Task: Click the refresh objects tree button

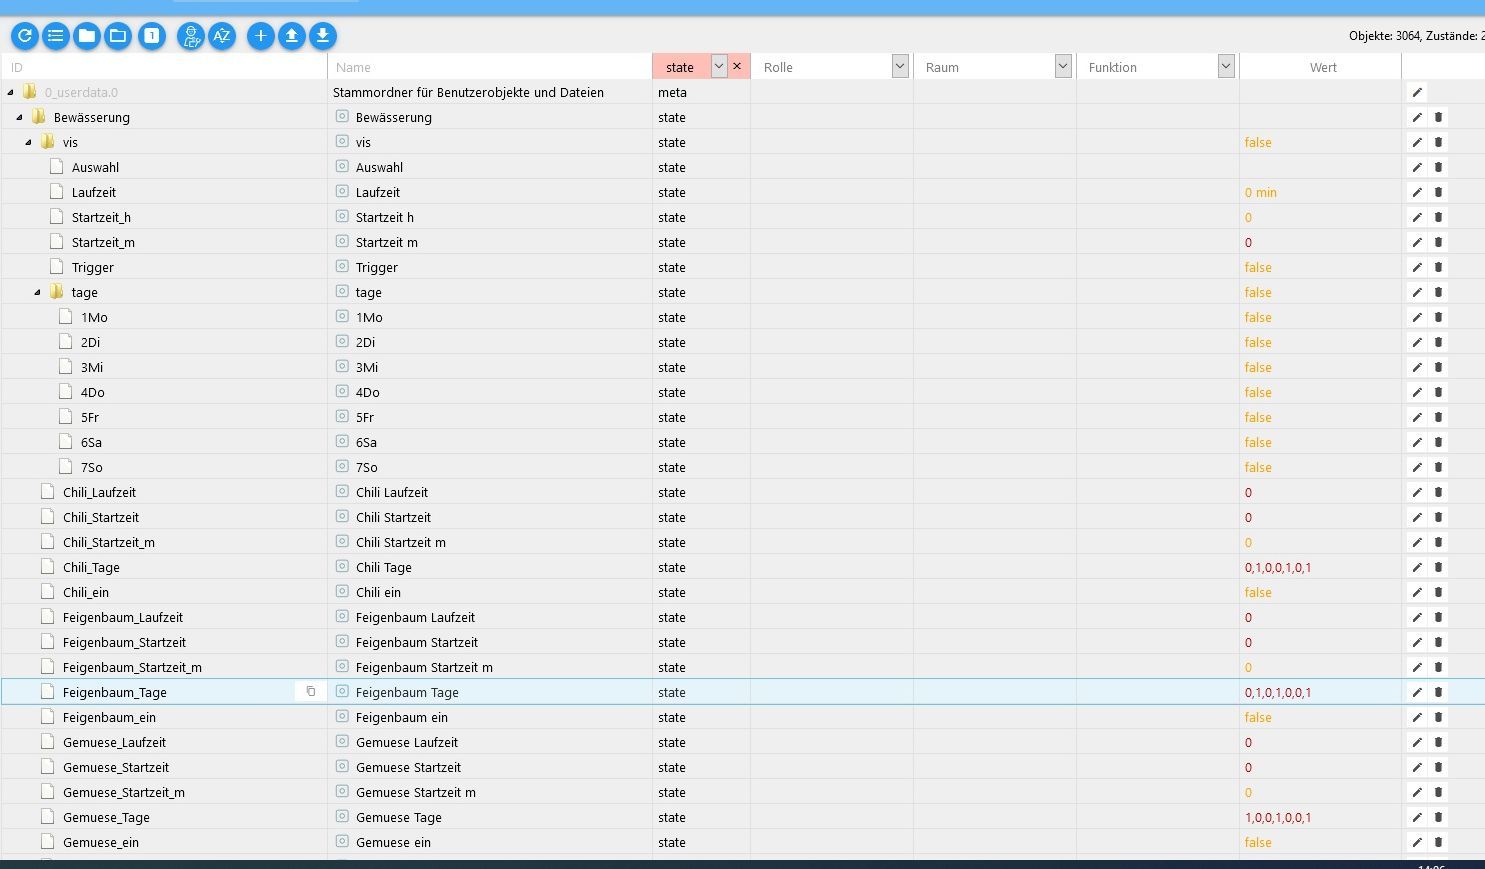Action: pyautogui.click(x=25, y=36)
